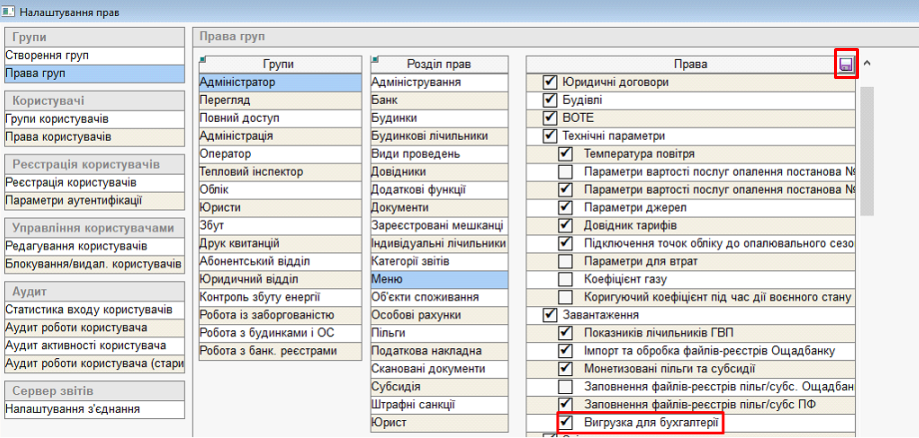
Task: Click the window icon beside Налаштування прав title
Action: 9,10
